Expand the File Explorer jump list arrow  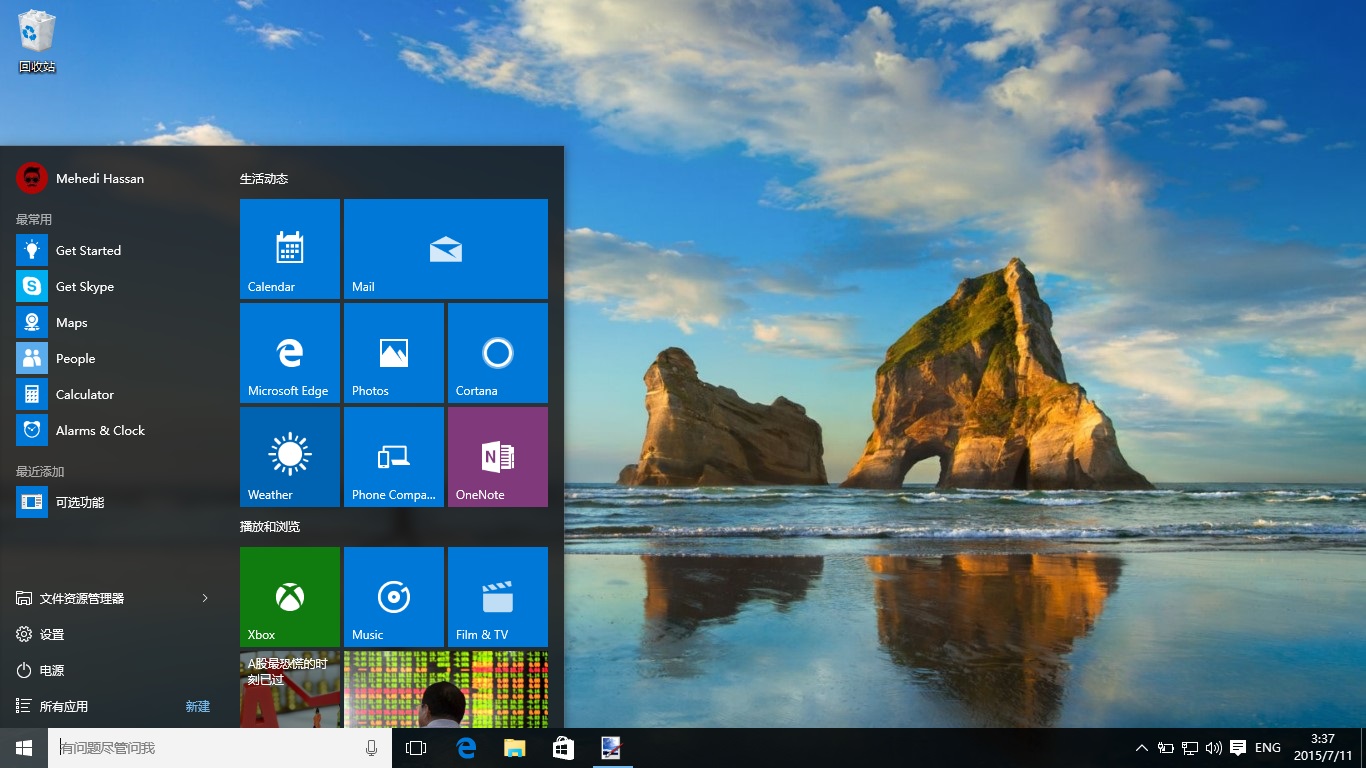click(x=205, y=598)
